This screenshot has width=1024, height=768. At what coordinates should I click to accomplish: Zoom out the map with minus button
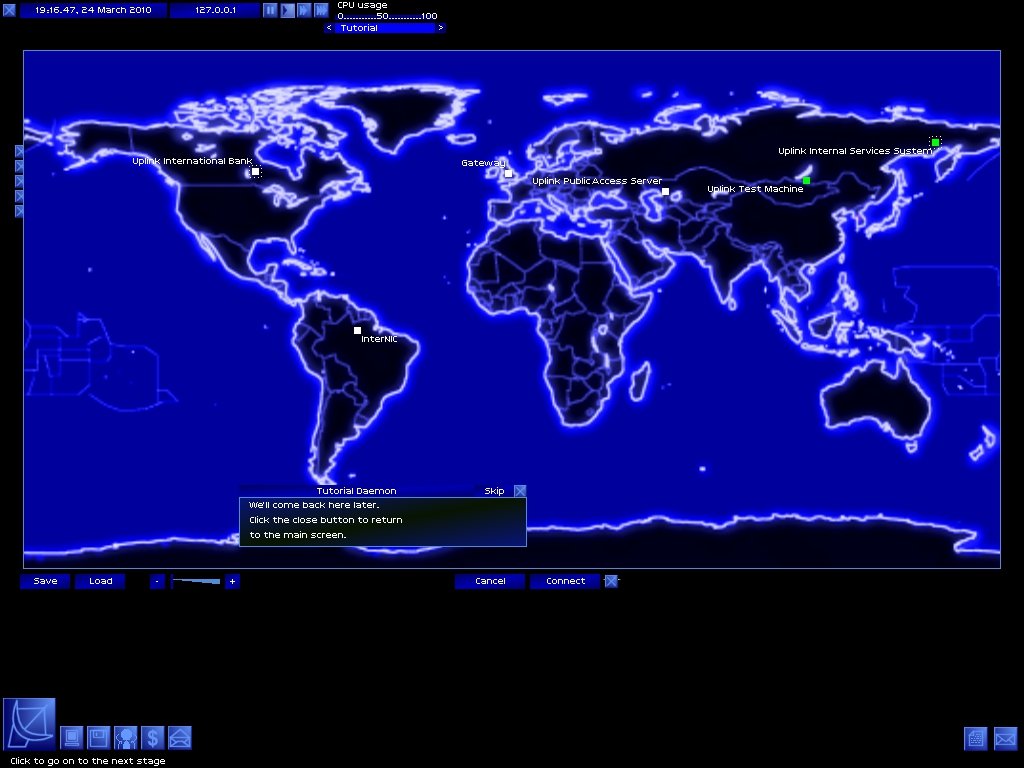pos(157,581)
